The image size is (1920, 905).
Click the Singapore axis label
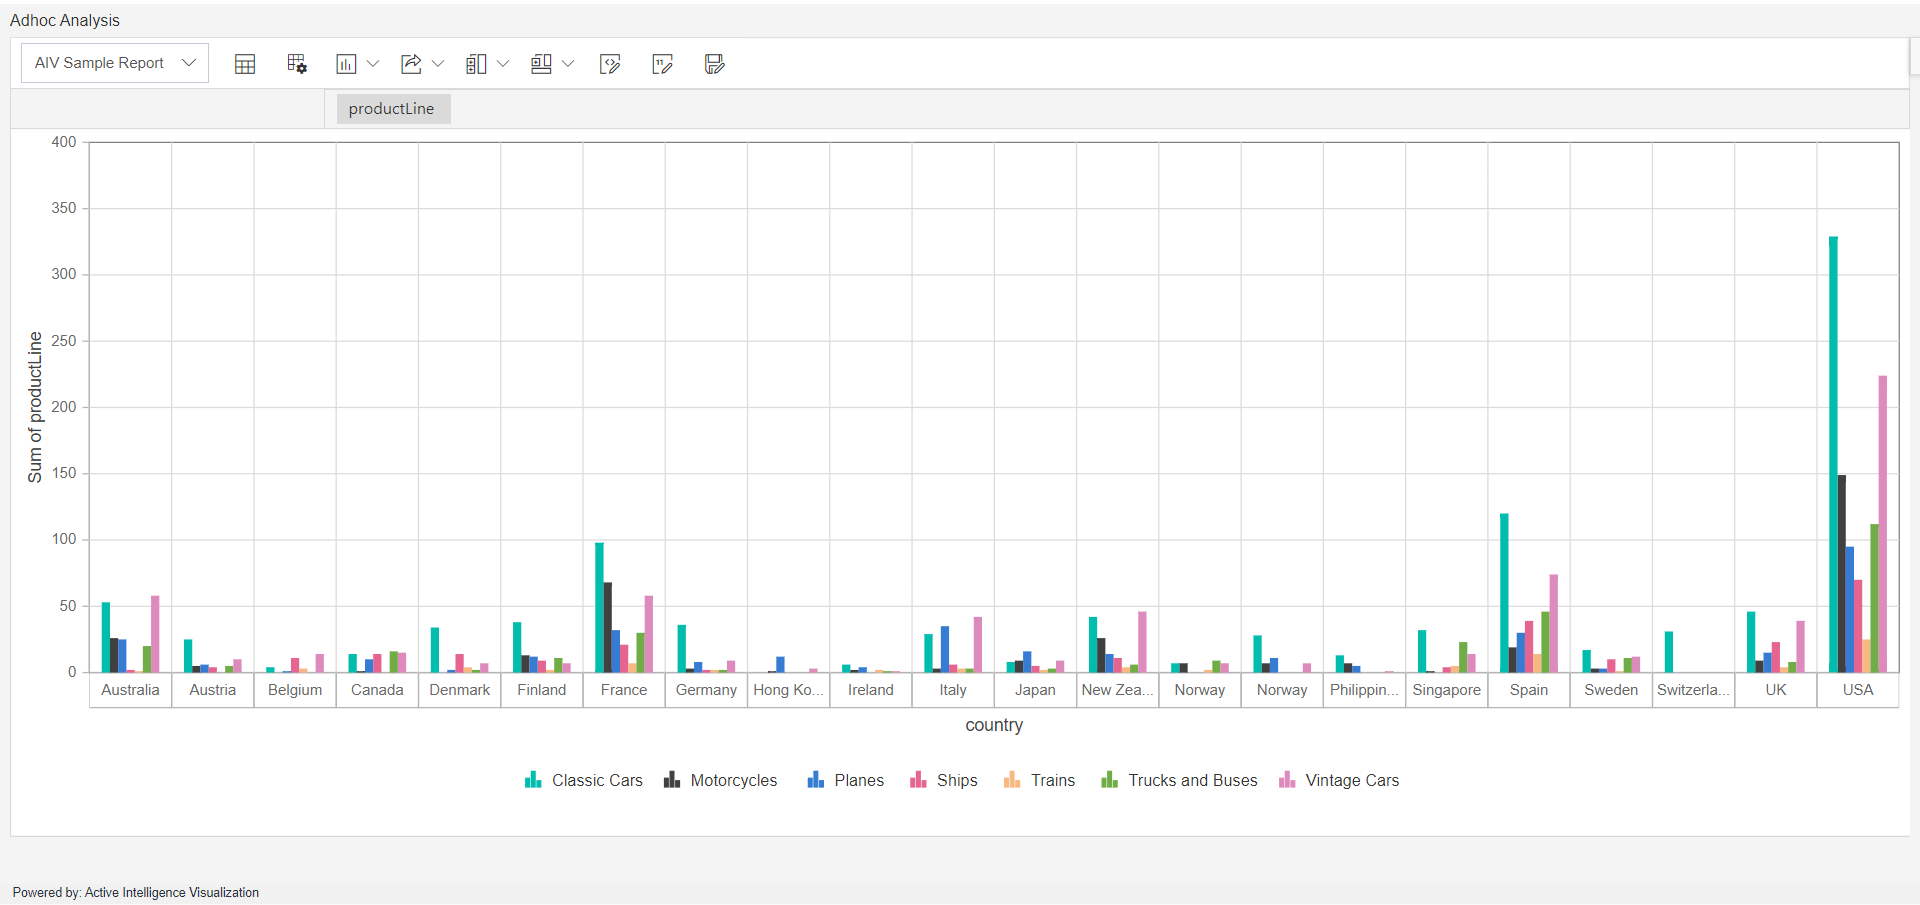(x=1447, y=690)
